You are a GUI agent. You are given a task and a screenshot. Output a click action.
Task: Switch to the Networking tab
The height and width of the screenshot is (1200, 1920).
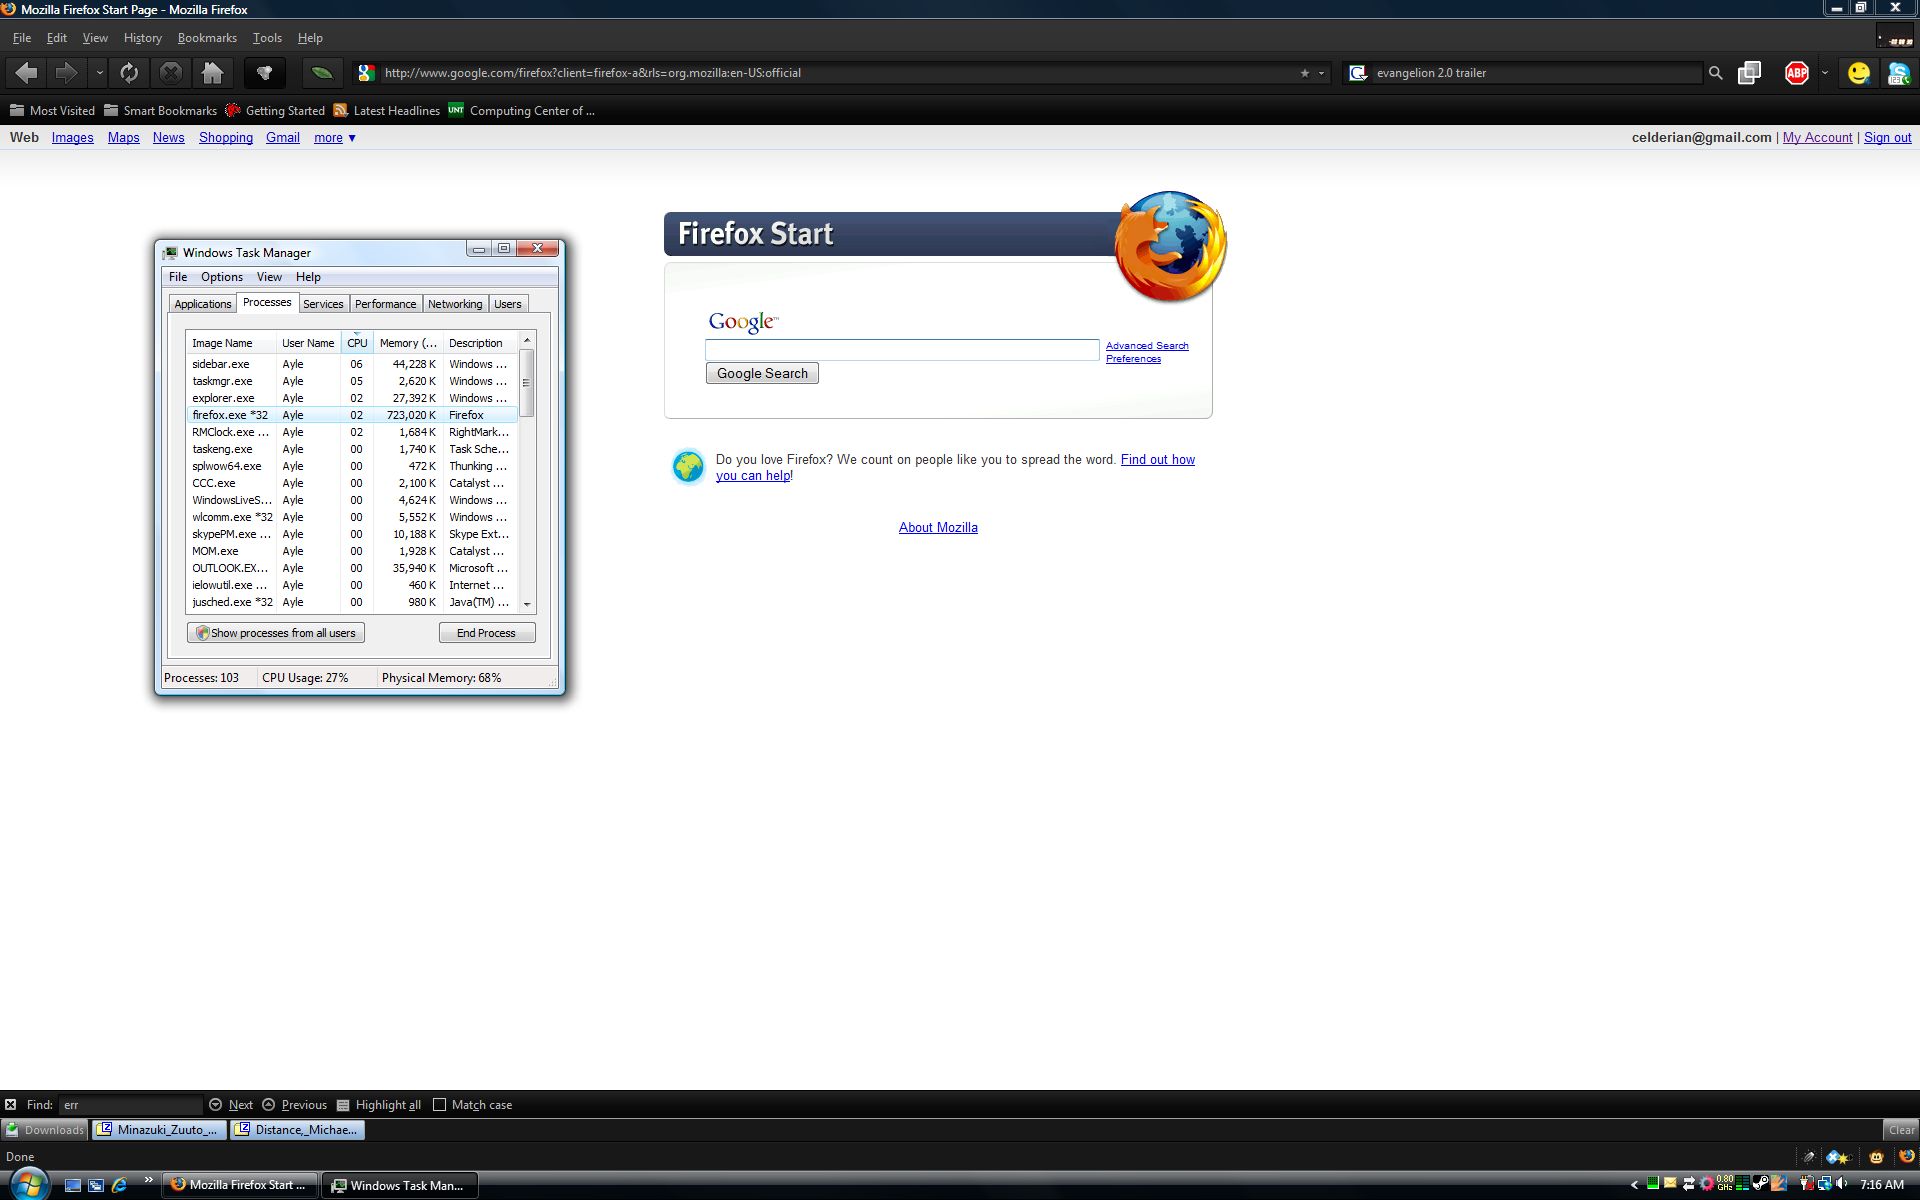(455, 304)
